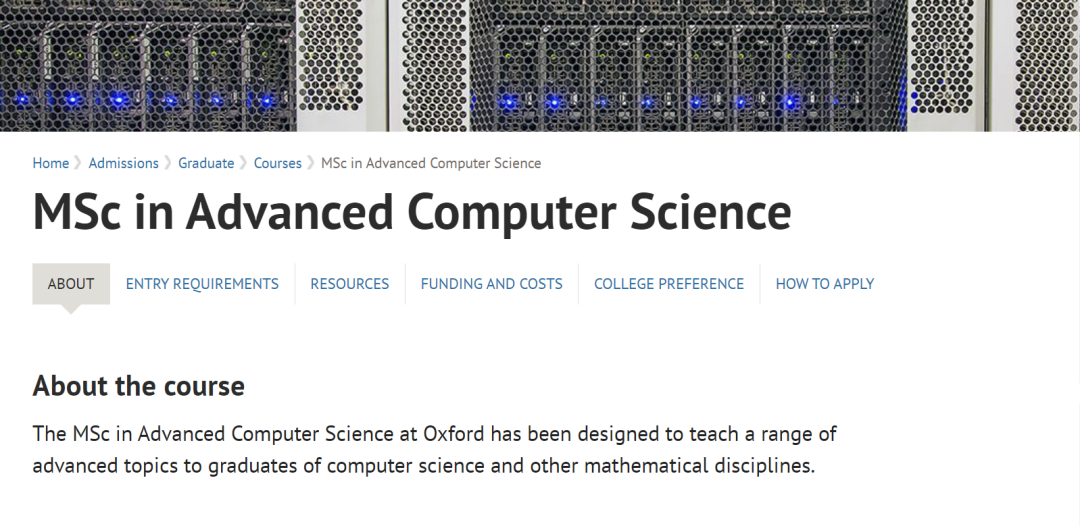Click the large MSc in Advanced Computer Science title
The height and width of the screenshot is (526, 1080).
412,212
